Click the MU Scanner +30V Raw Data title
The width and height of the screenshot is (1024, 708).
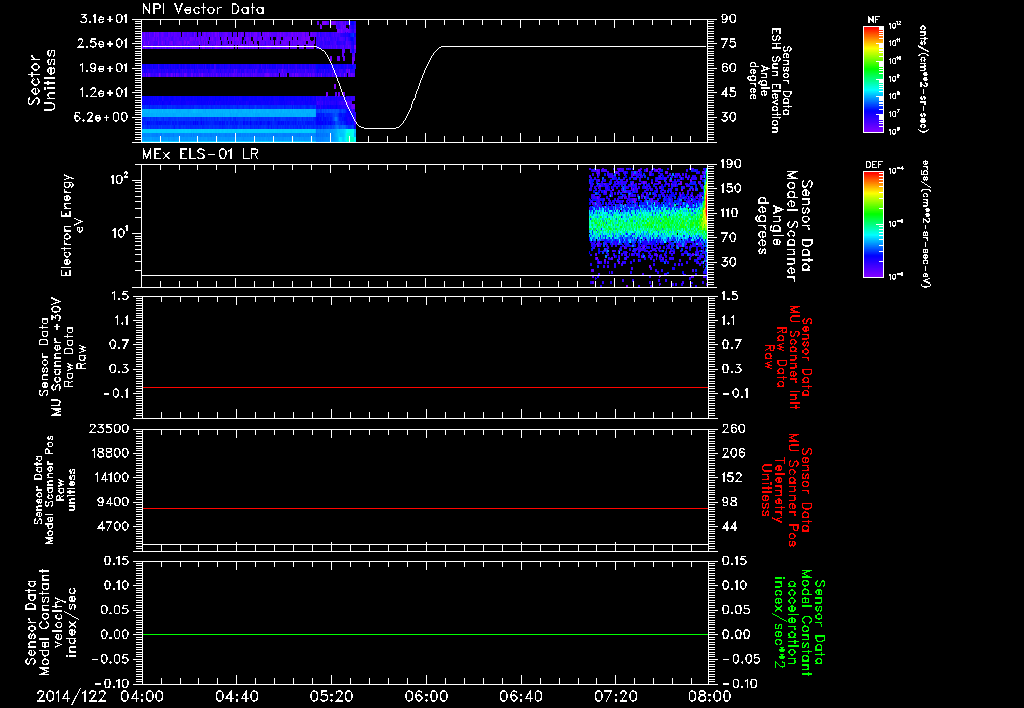(63, 357)
